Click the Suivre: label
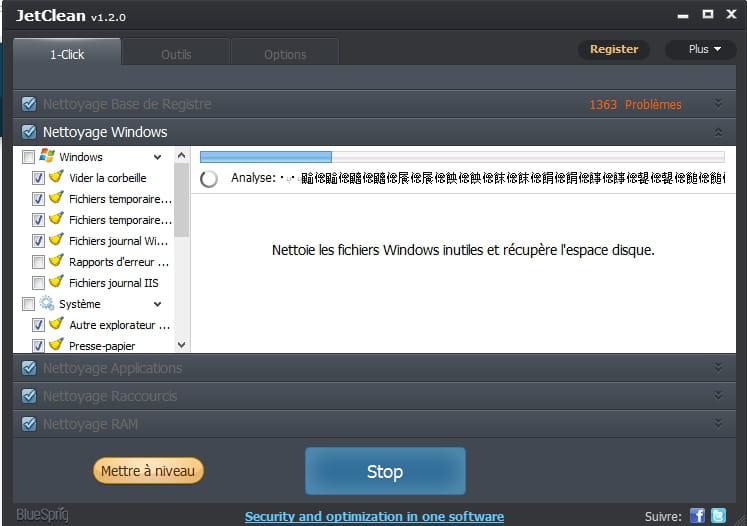747x526 pixels. (x=663, y=516)
